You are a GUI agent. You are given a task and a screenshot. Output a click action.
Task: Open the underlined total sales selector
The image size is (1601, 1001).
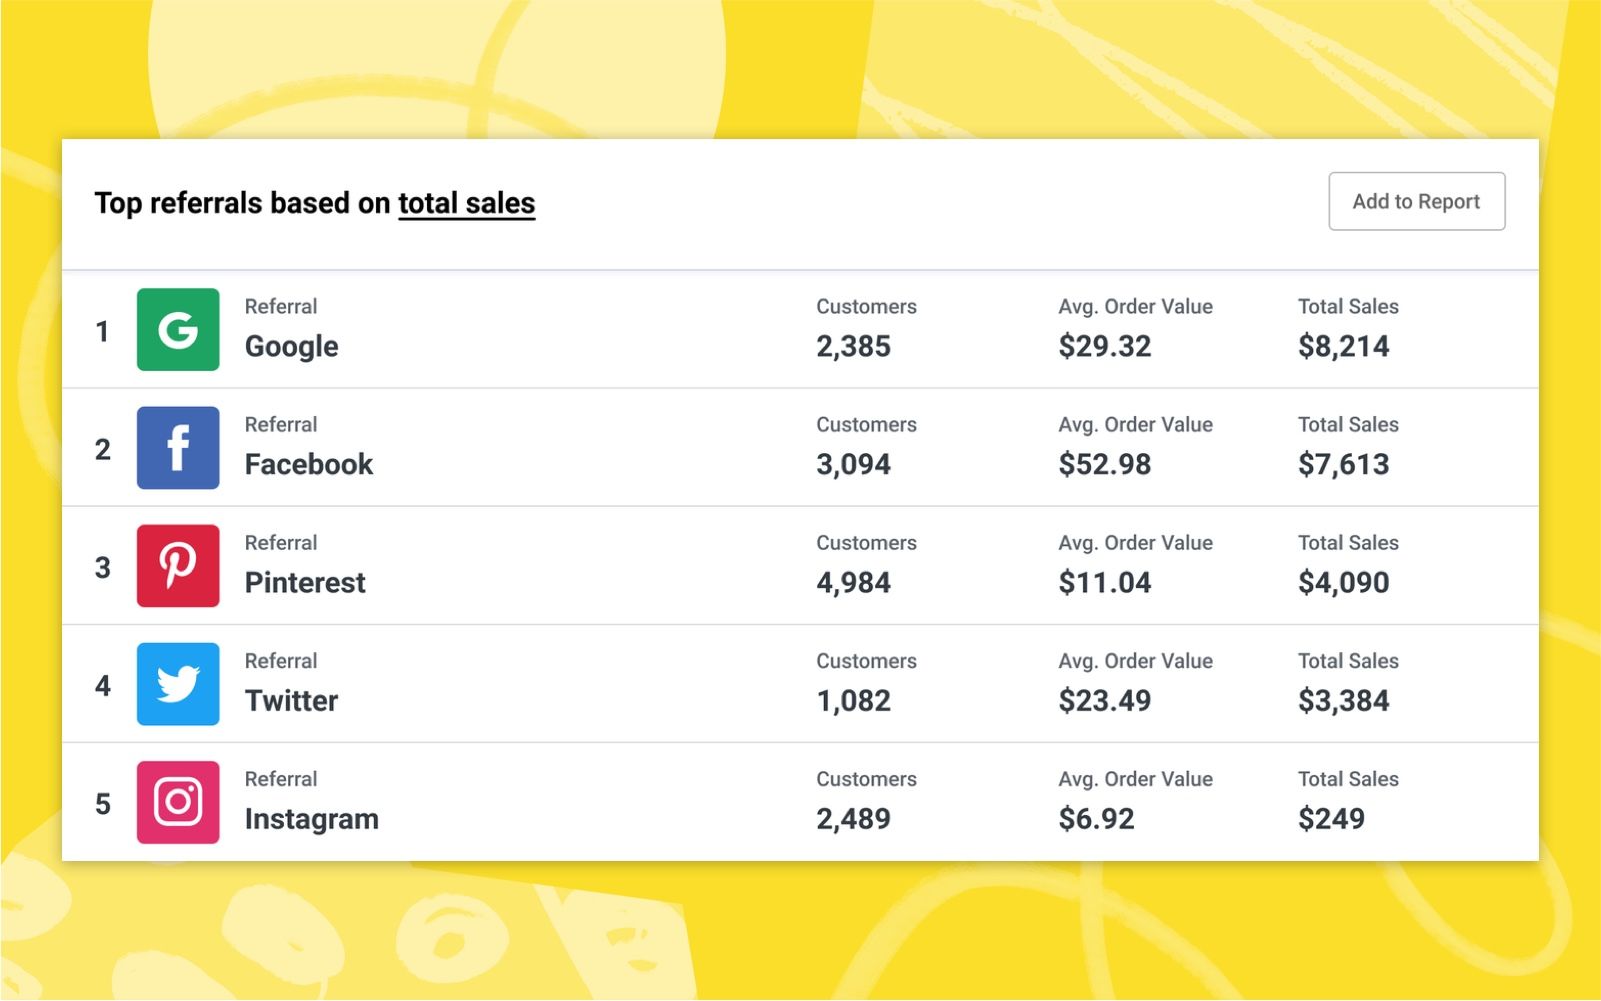click(466, 203)
